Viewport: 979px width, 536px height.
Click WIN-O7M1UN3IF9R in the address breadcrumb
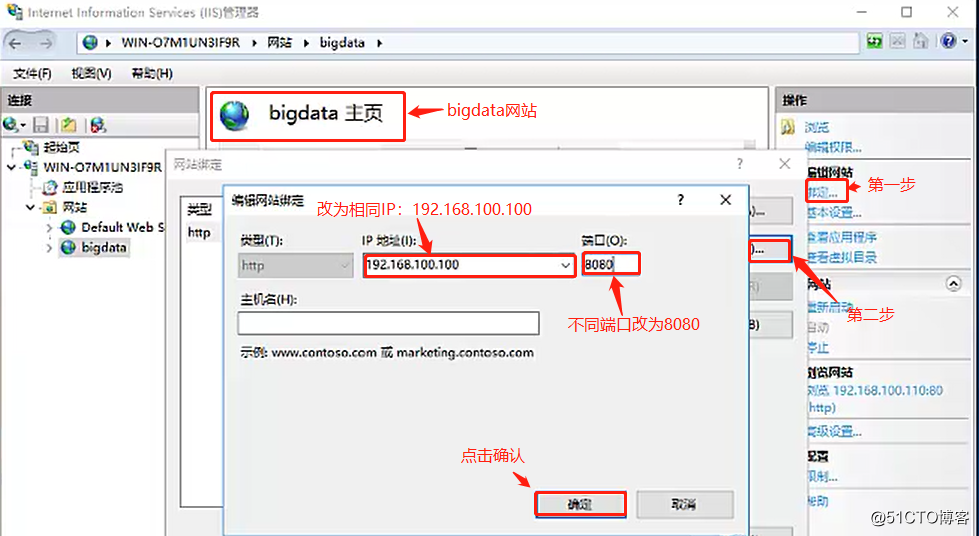(x=180, y=42)
